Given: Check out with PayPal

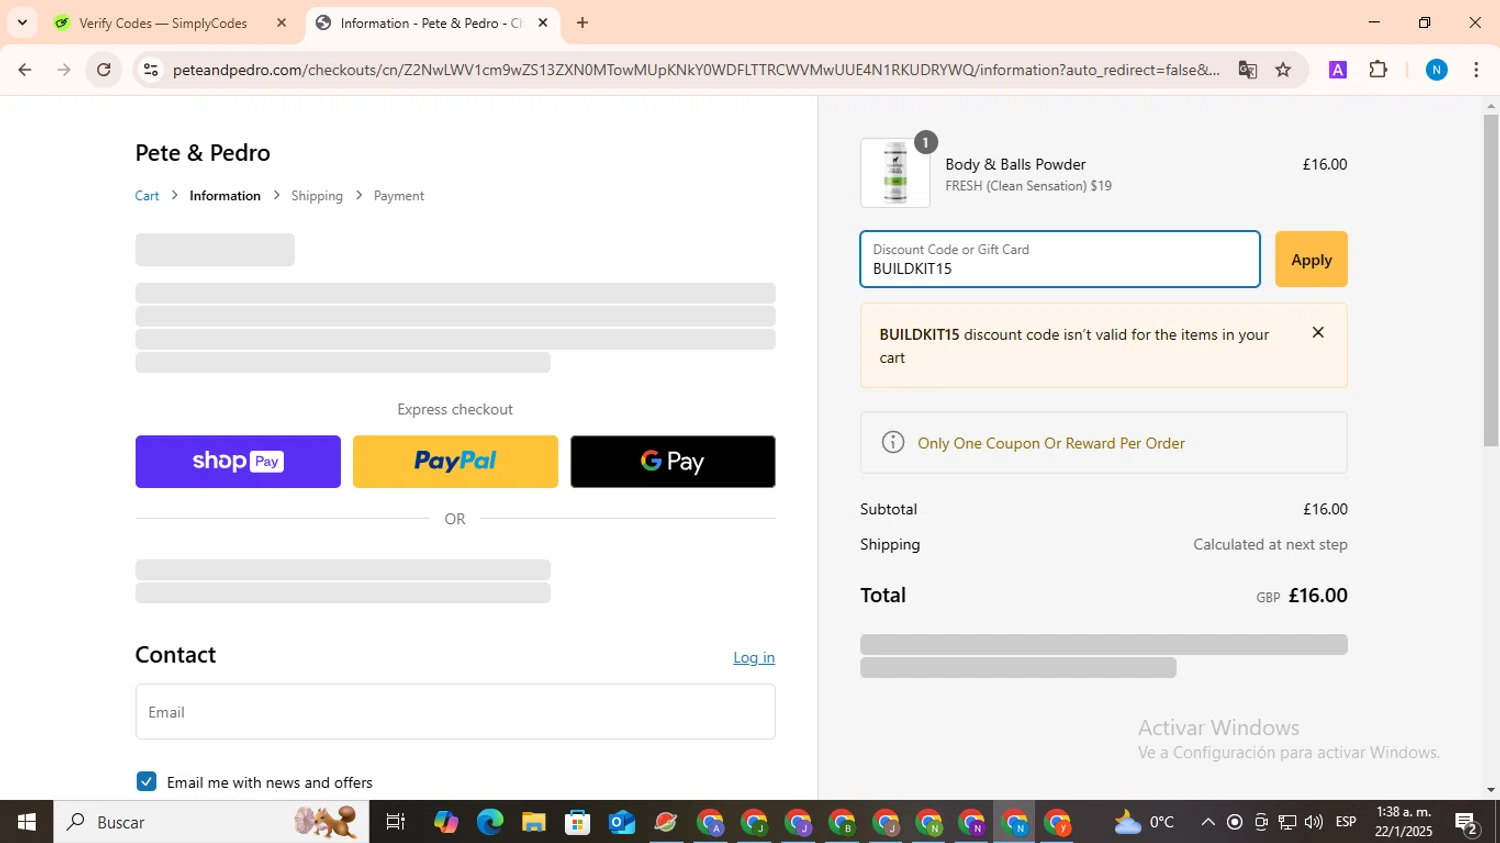Looking at the screenshot, I should pyautogui.click(x=455, y=461).
